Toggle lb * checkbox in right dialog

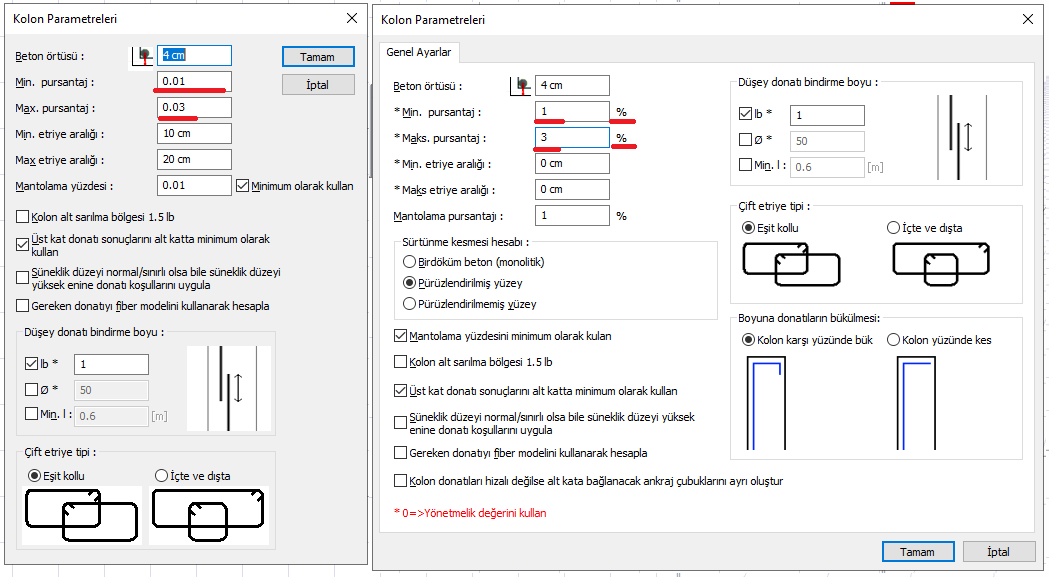pyautogui.click(x=745, y=114)
